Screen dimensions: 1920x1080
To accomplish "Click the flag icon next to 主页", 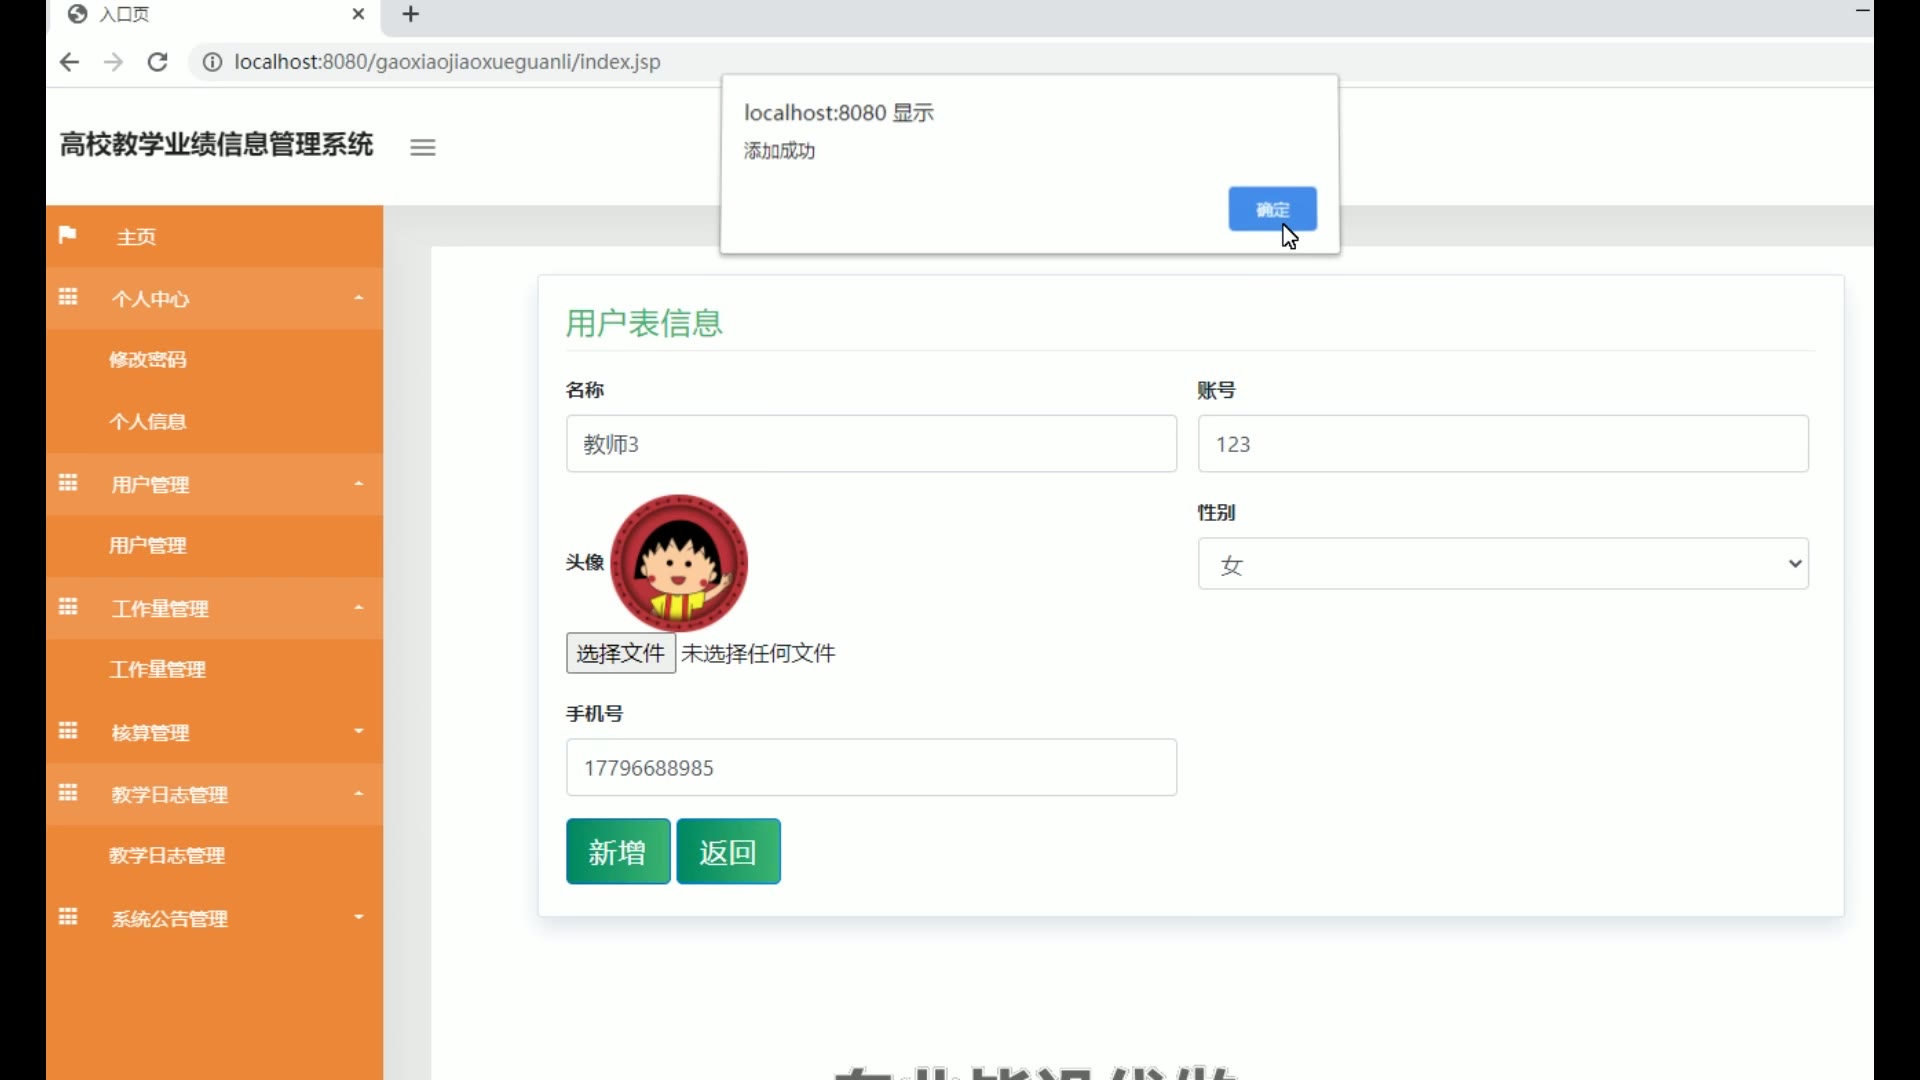I will [x=68, y=235].
